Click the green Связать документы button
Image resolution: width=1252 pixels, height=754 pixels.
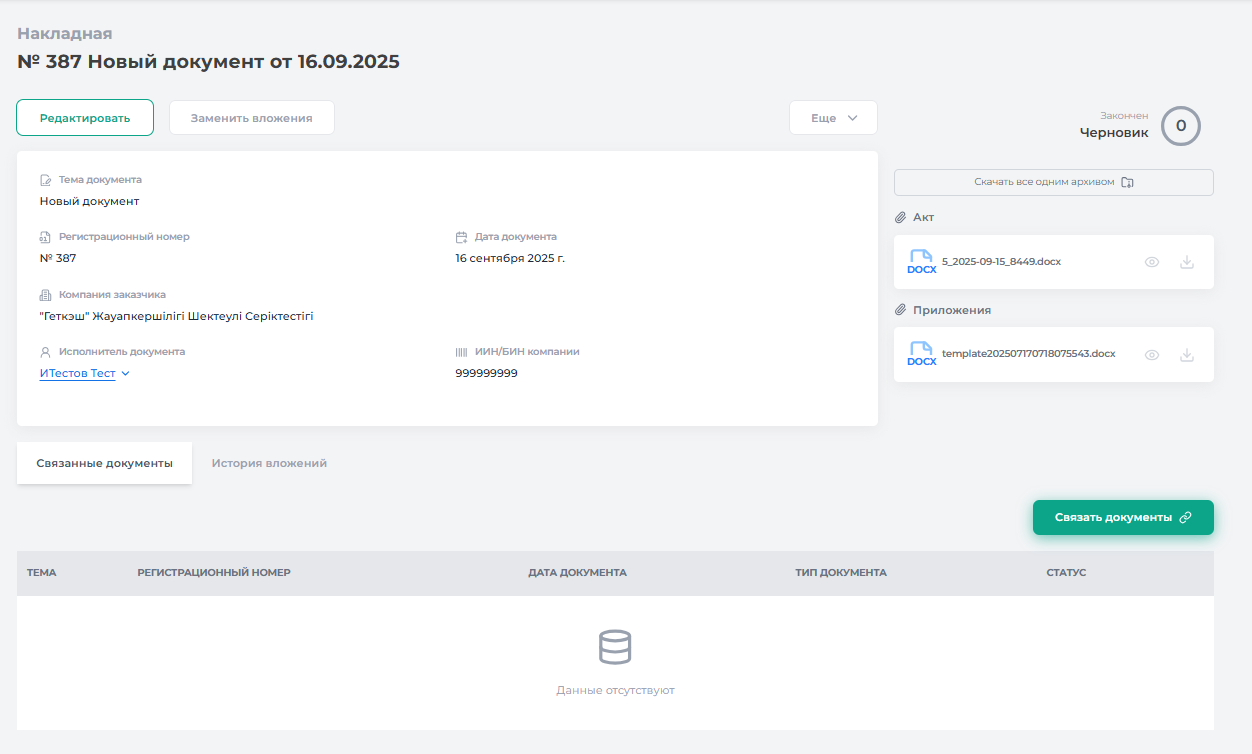1122,518
